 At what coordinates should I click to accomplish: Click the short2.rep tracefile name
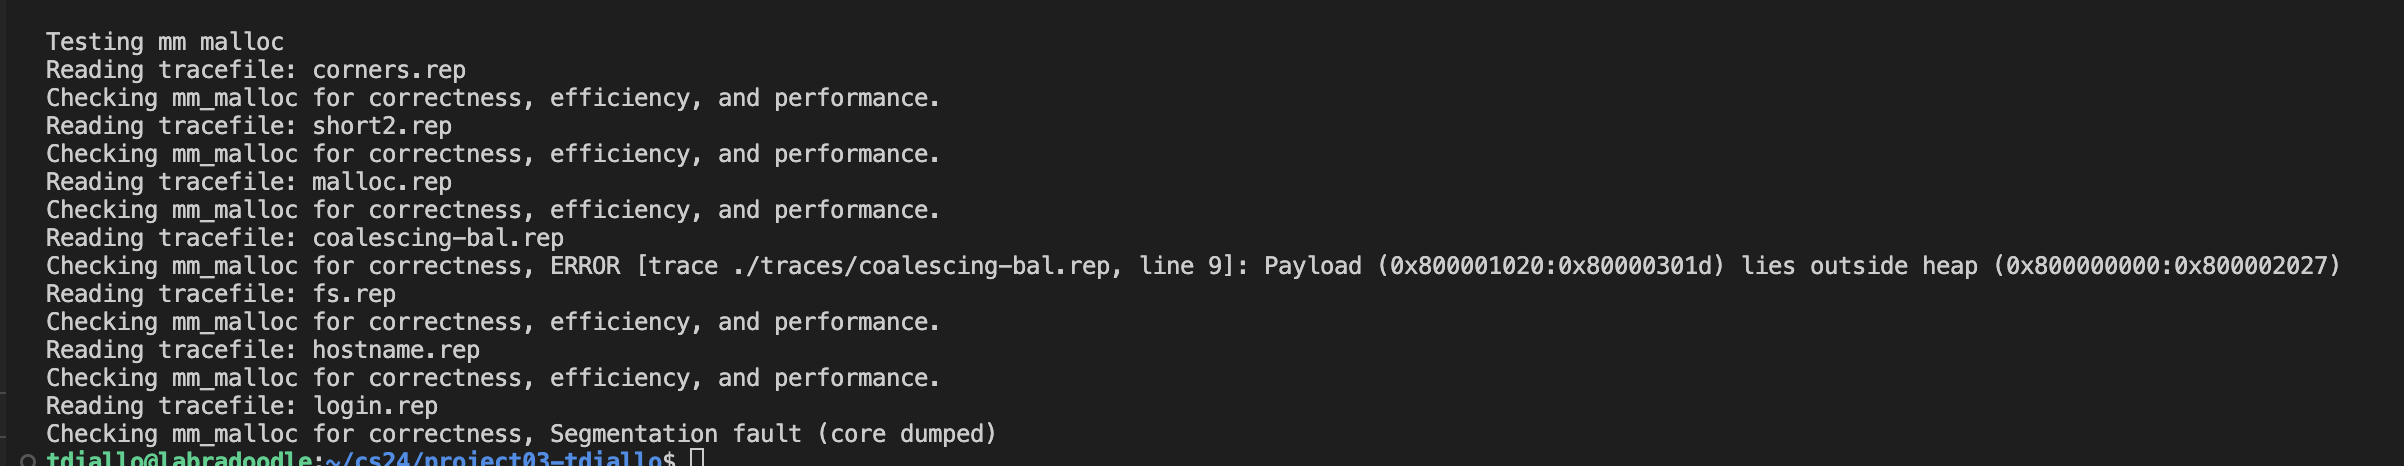(x=382, y=126)
